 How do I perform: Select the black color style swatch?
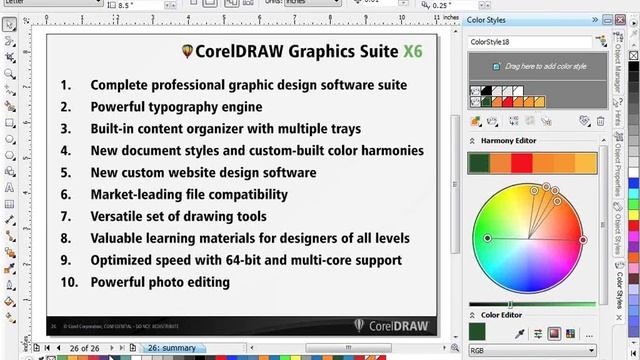pyautogui.click(x=486, y=91)
